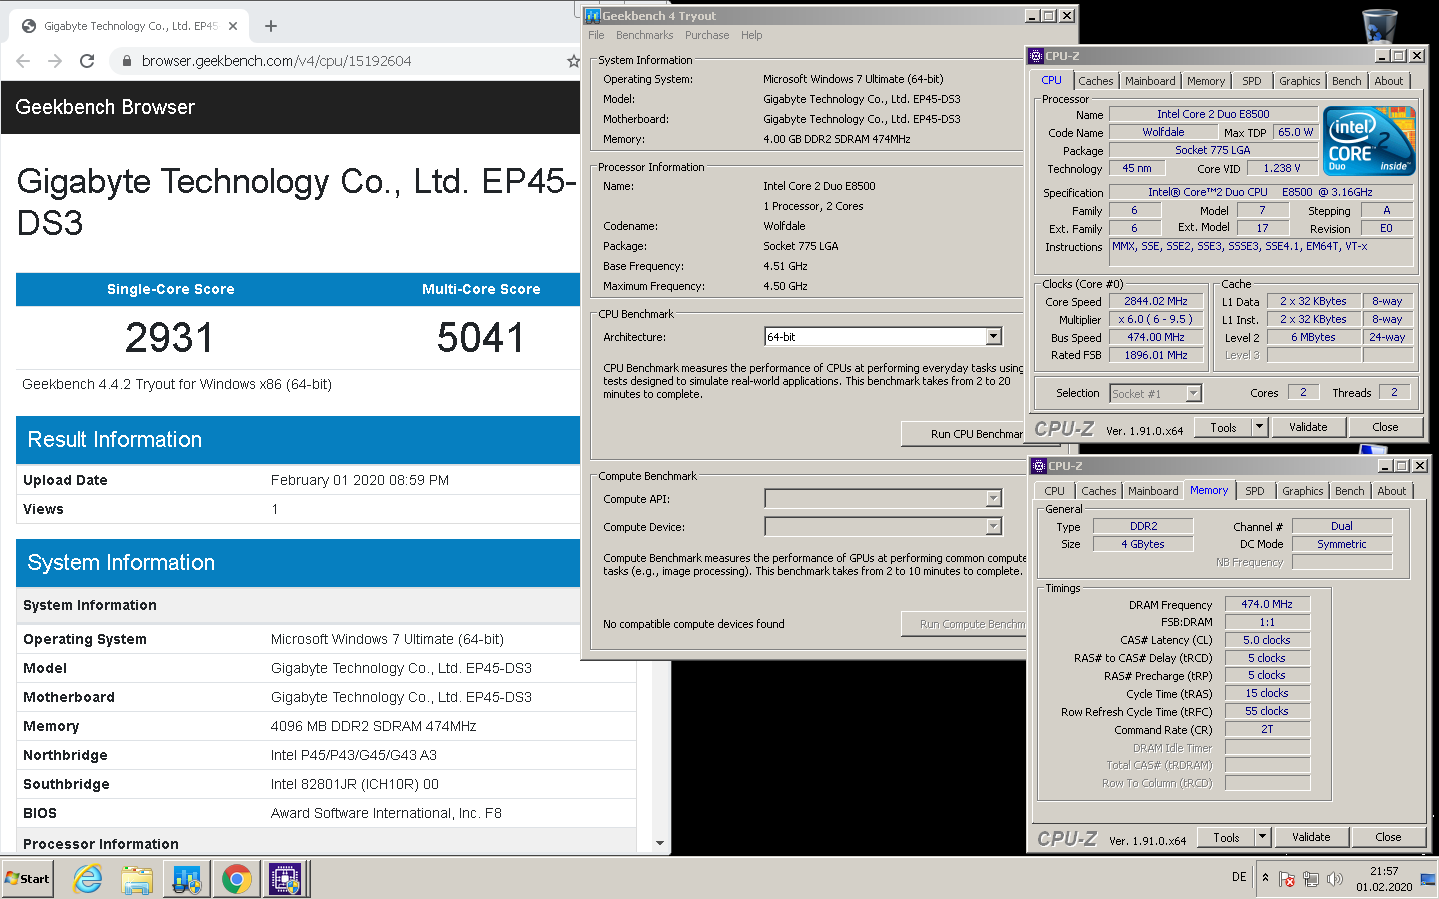Viewport: 1439px width, 899px height.
Task: Select Mainboard tab in lower CPU-Z
Action: click(x=1153, y=491)
